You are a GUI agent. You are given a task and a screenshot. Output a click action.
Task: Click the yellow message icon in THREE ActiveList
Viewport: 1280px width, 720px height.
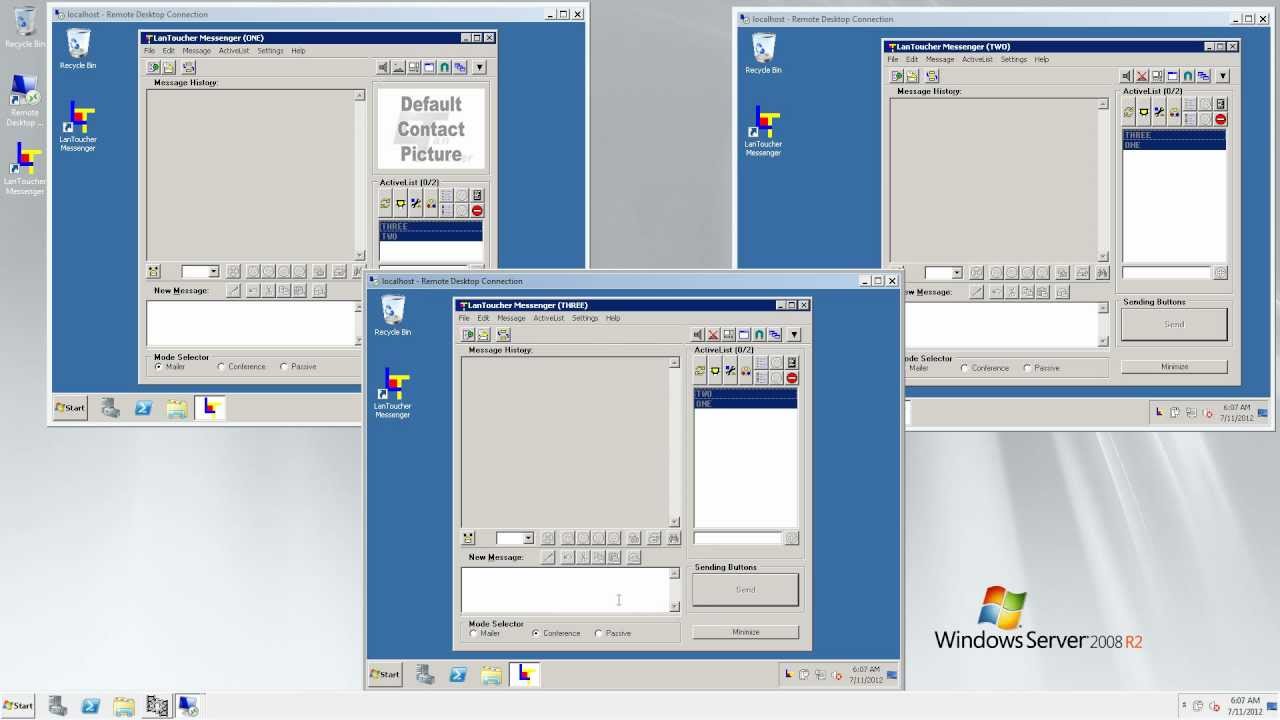pyautogui.click(x=715, y=371)
